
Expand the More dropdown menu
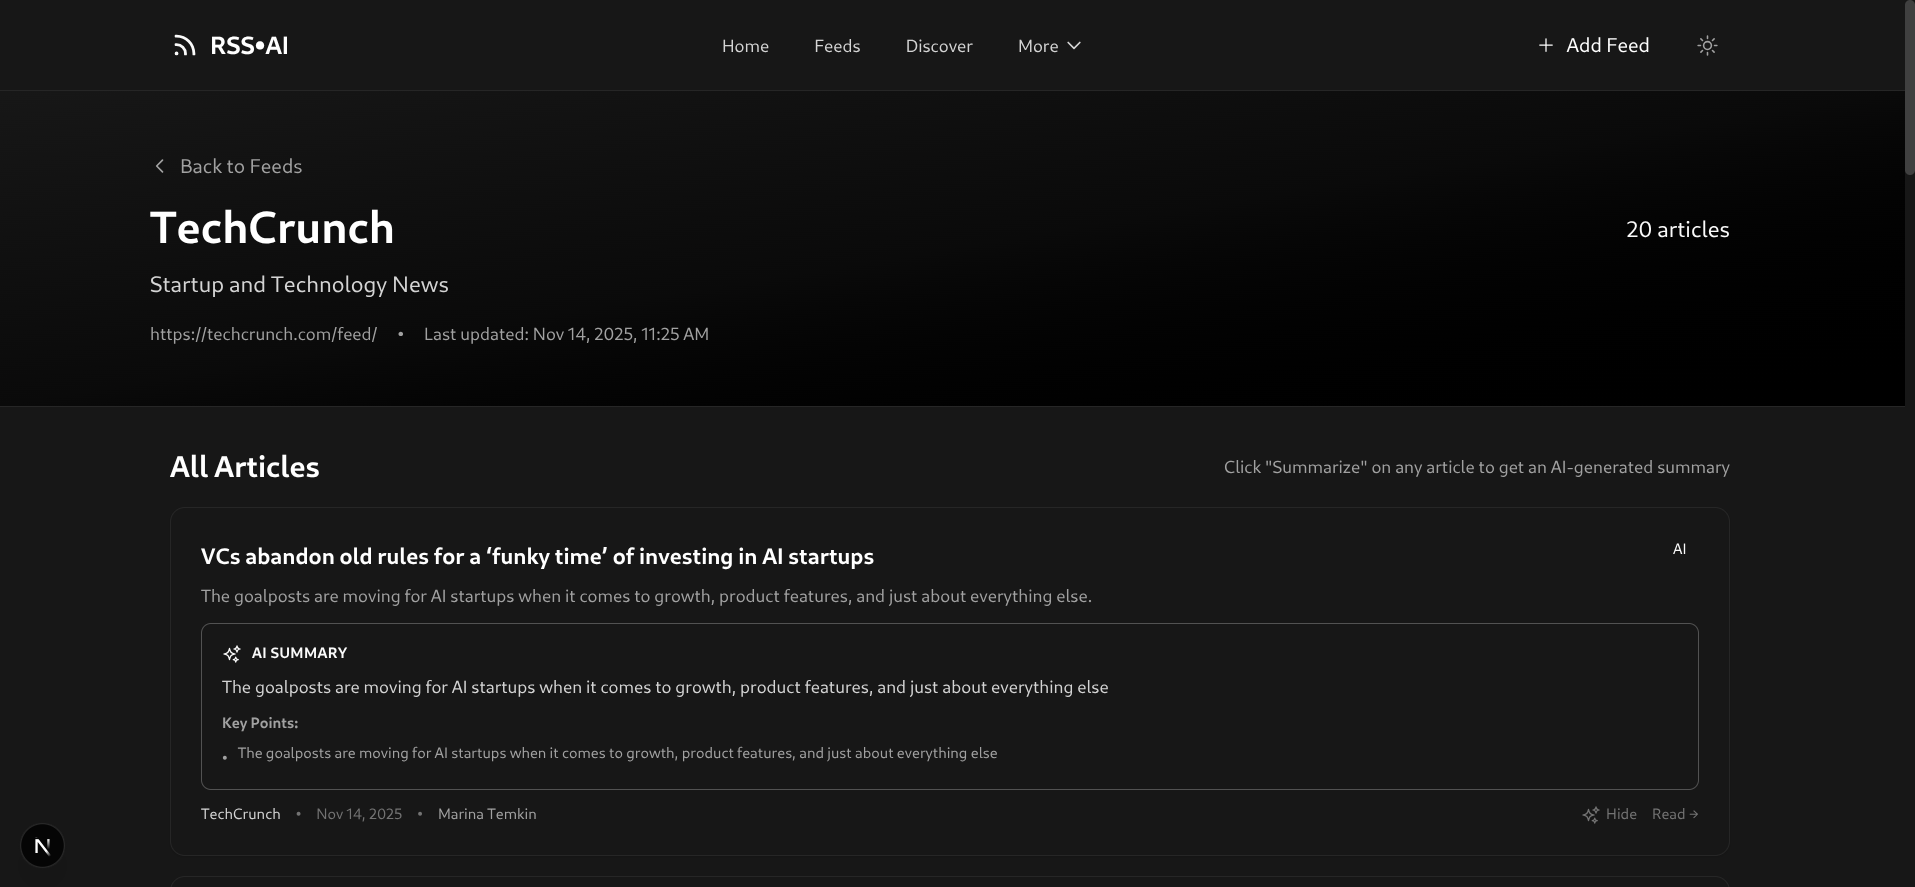coord(1049,46)
